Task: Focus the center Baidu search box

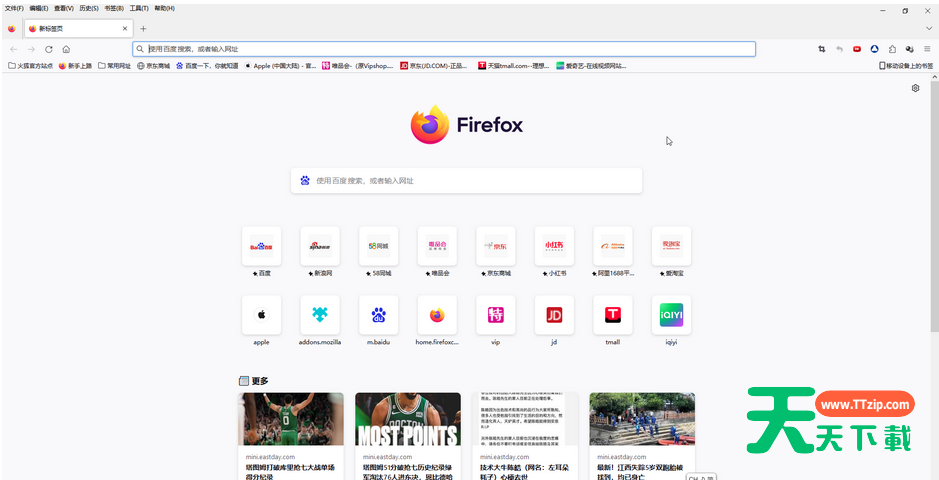Action: coord(467,180)
